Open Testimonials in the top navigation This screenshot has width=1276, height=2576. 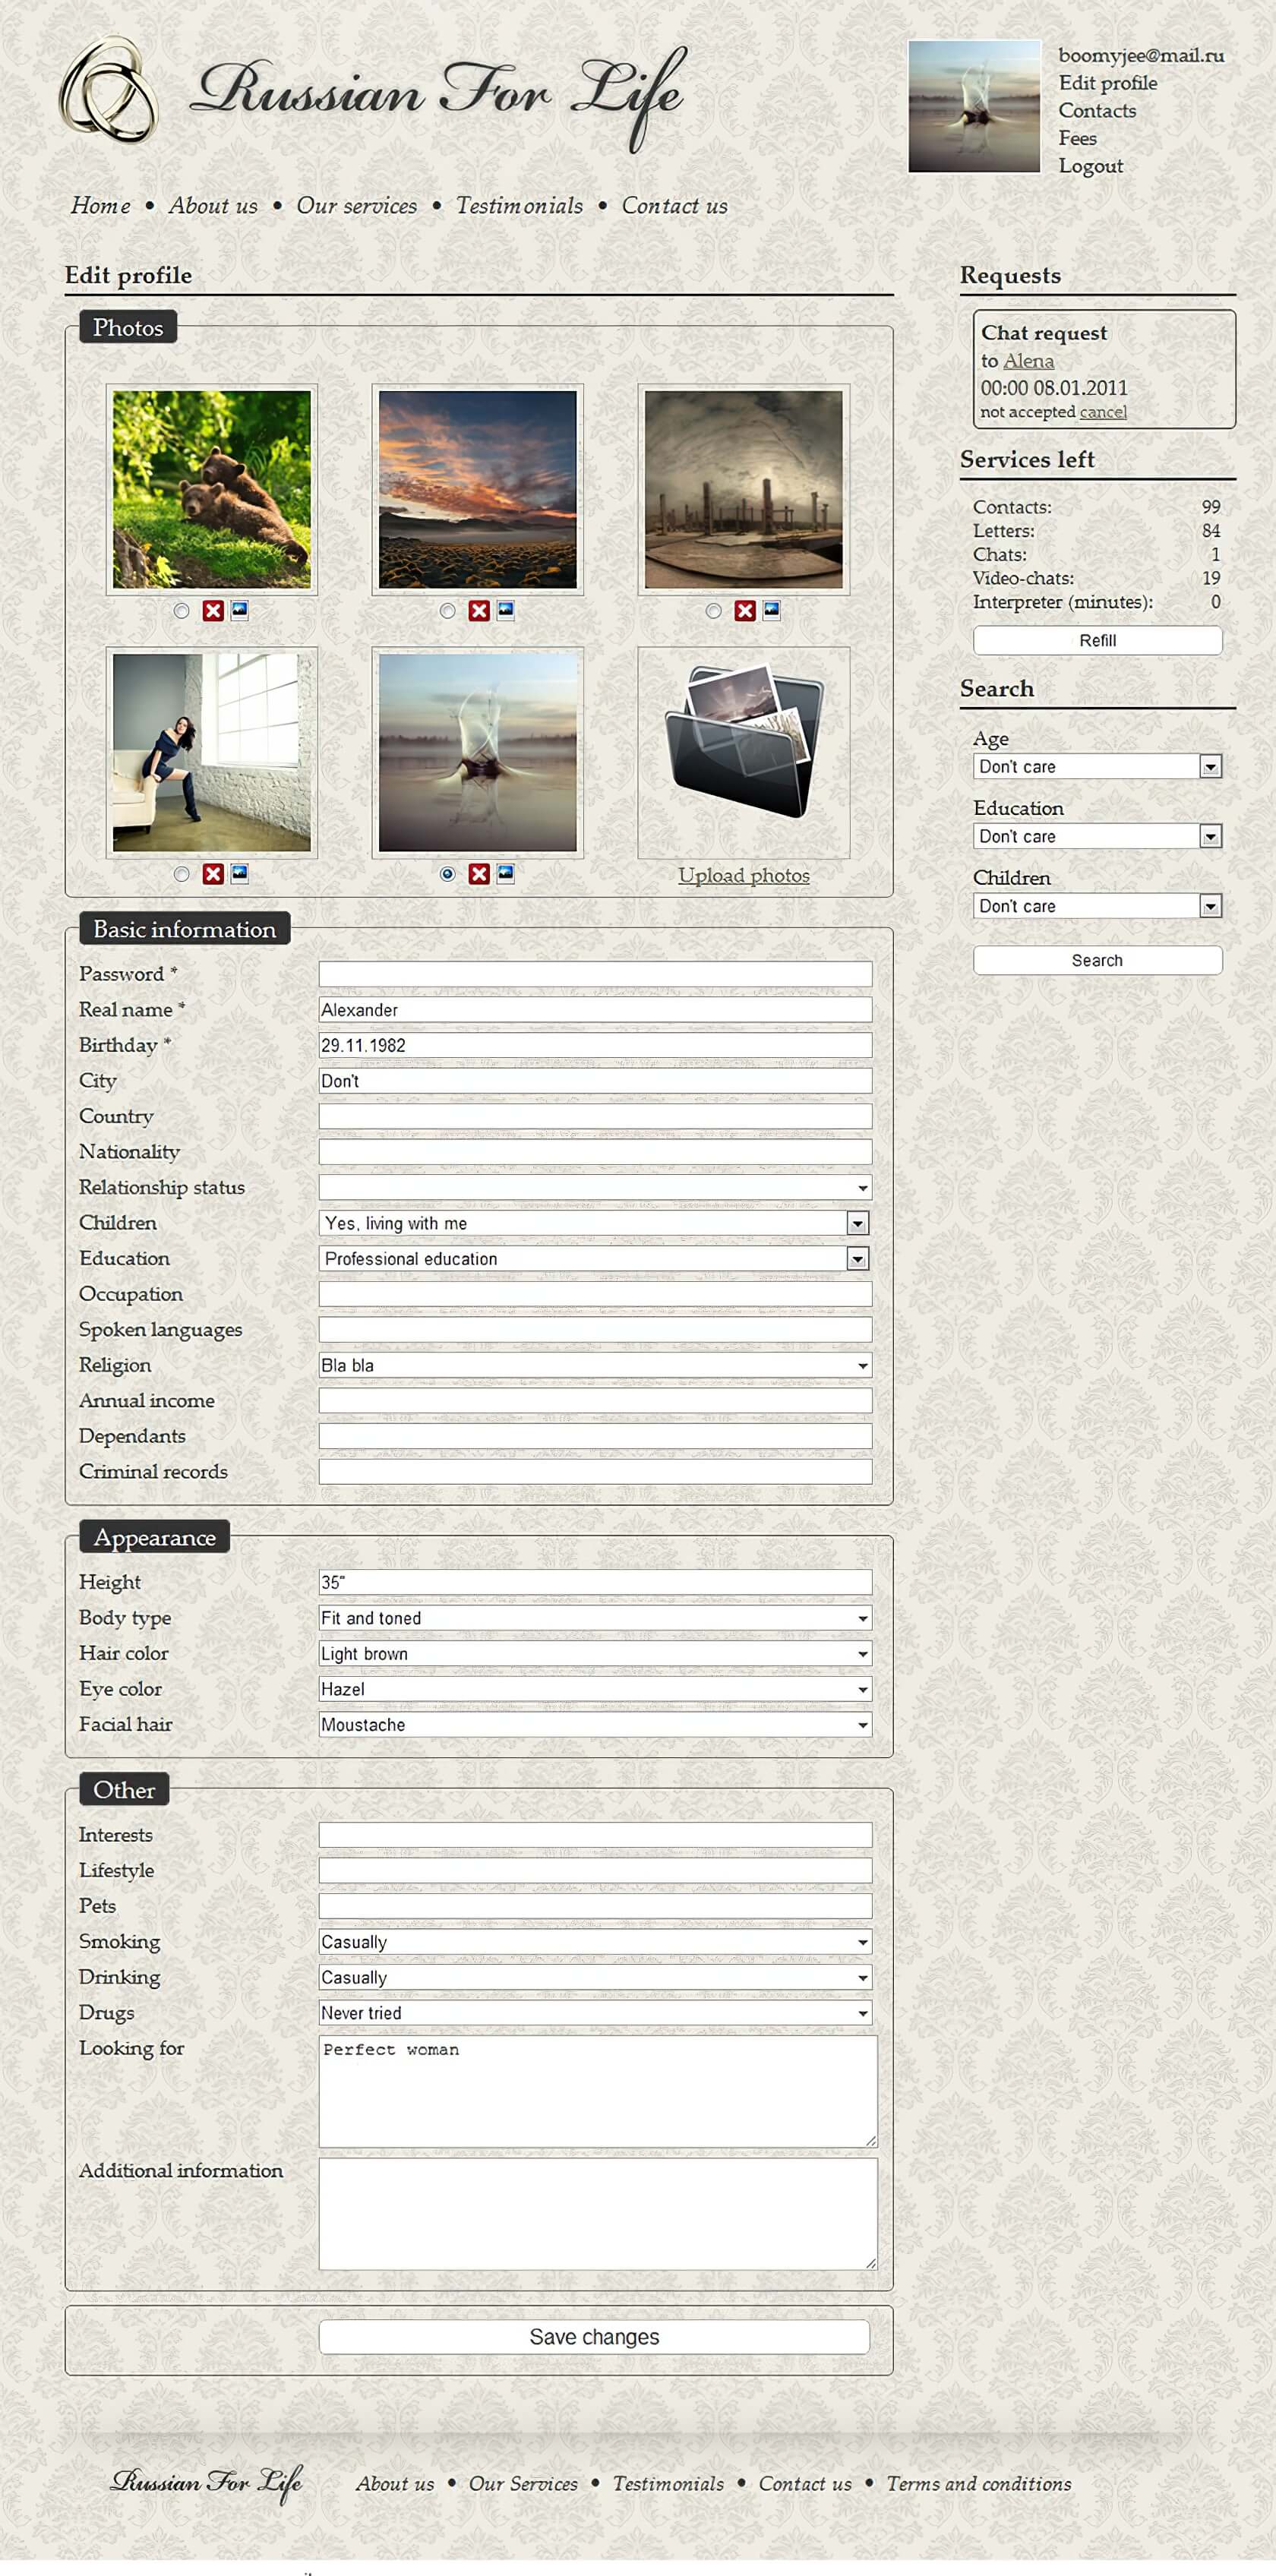pyautogui.click(x=519, y=206)
